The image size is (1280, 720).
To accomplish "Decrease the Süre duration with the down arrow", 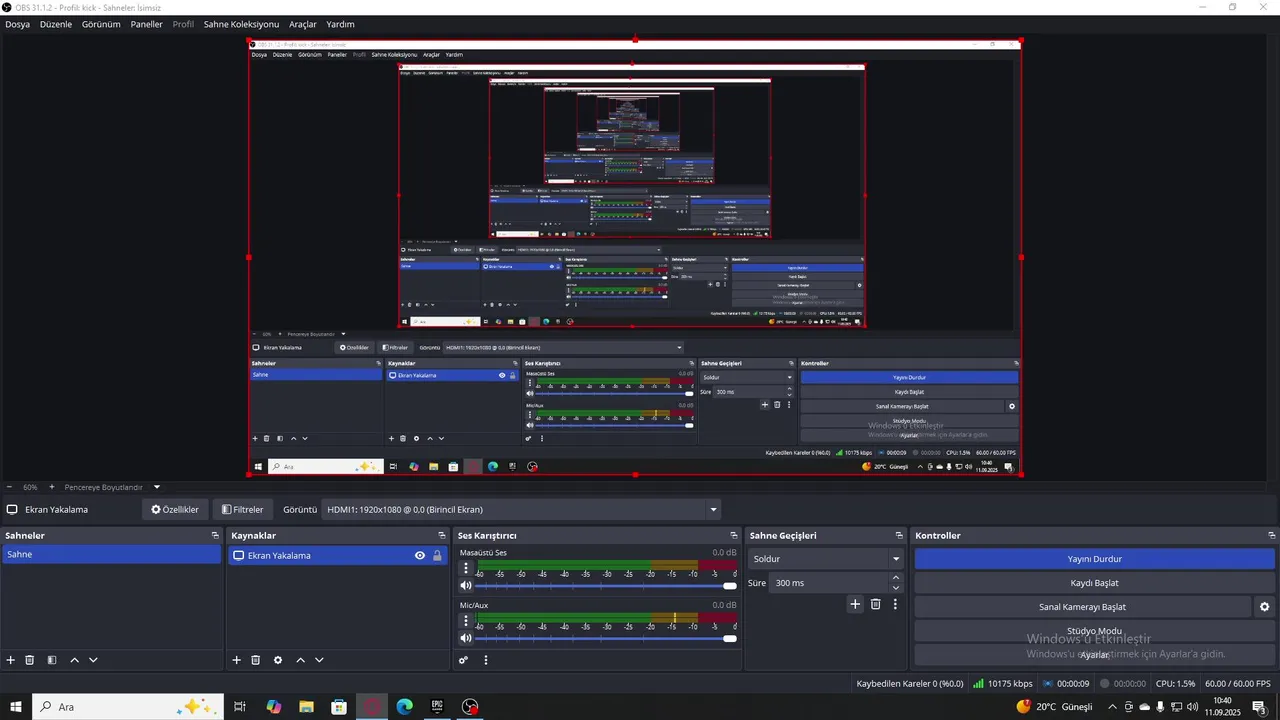I will click(x=895, y=588).
